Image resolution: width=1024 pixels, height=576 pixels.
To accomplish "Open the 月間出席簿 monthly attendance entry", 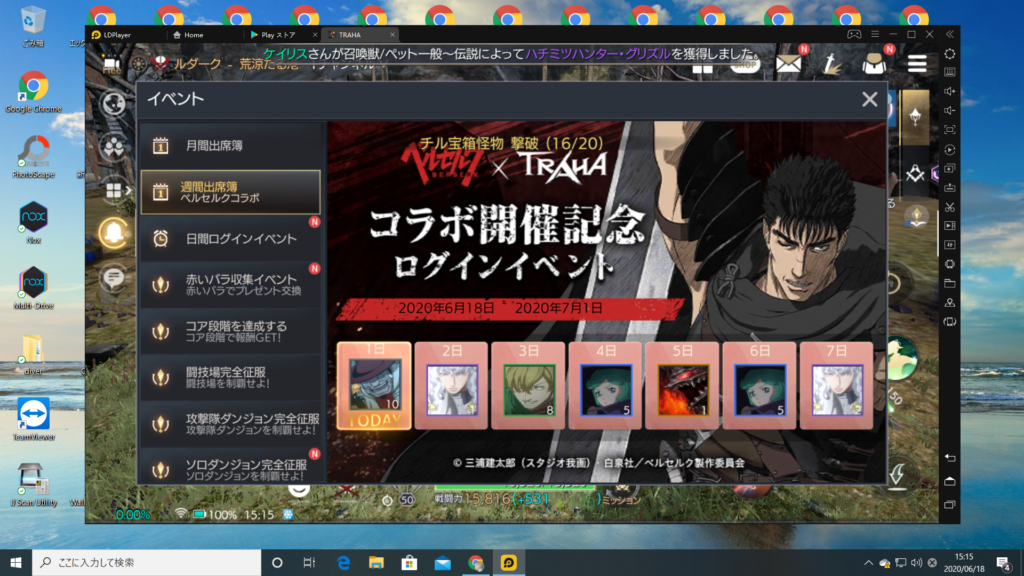I will 231,146.
